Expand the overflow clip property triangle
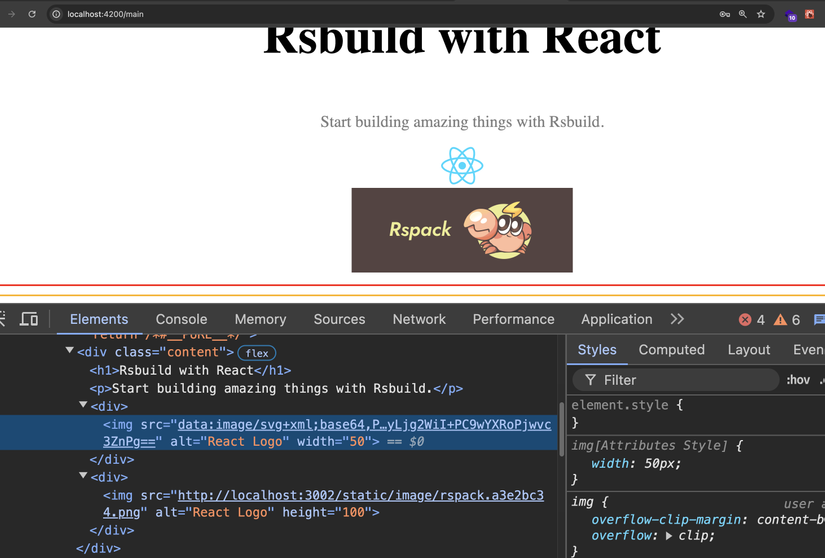 [669, 536]
